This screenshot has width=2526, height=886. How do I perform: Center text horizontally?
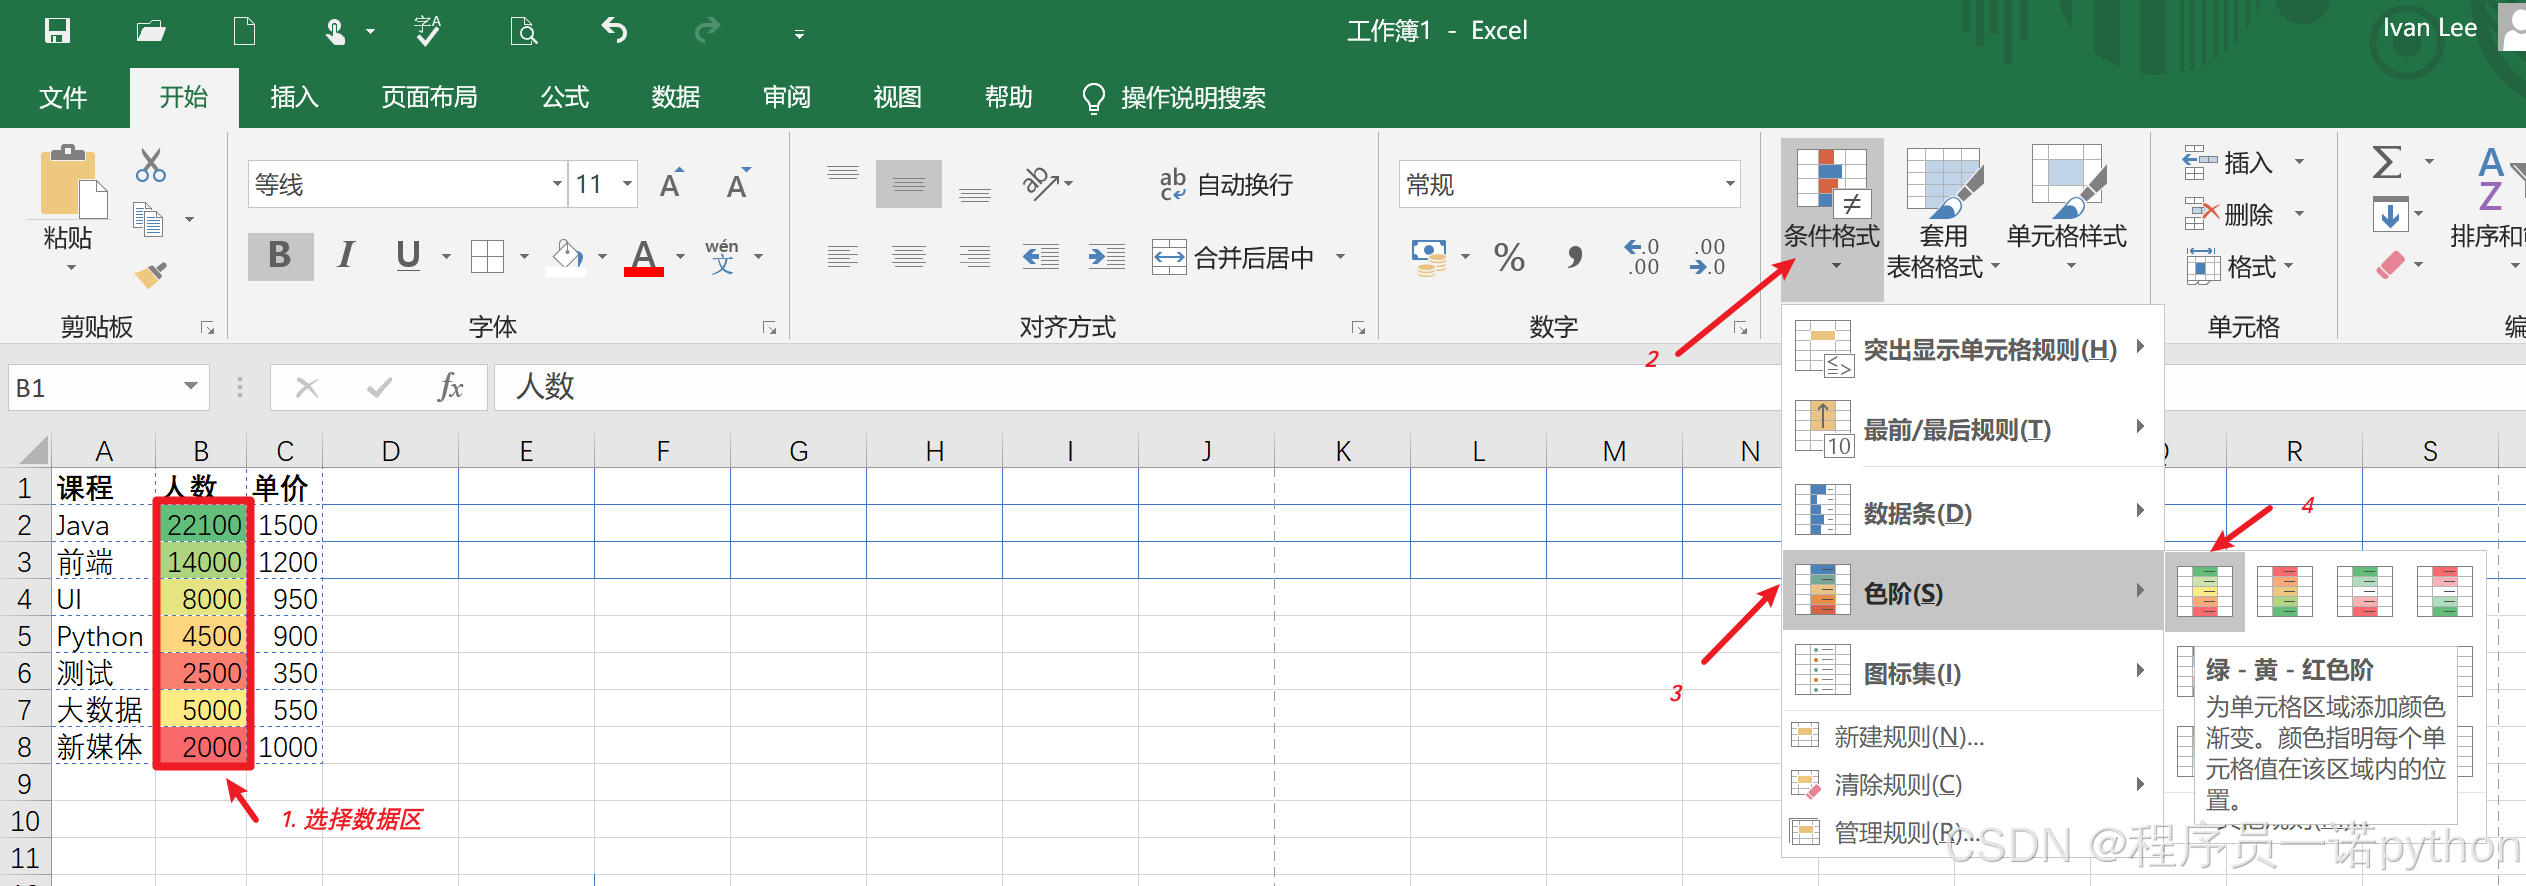point(908,257)
